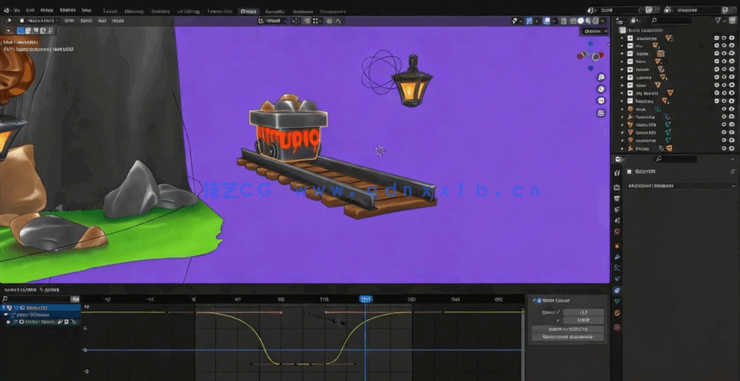Image resolution: width=740 pixels, height=381 pixels.
Task: Collapse the highlighted top graph channel
Action: [4, 308]
